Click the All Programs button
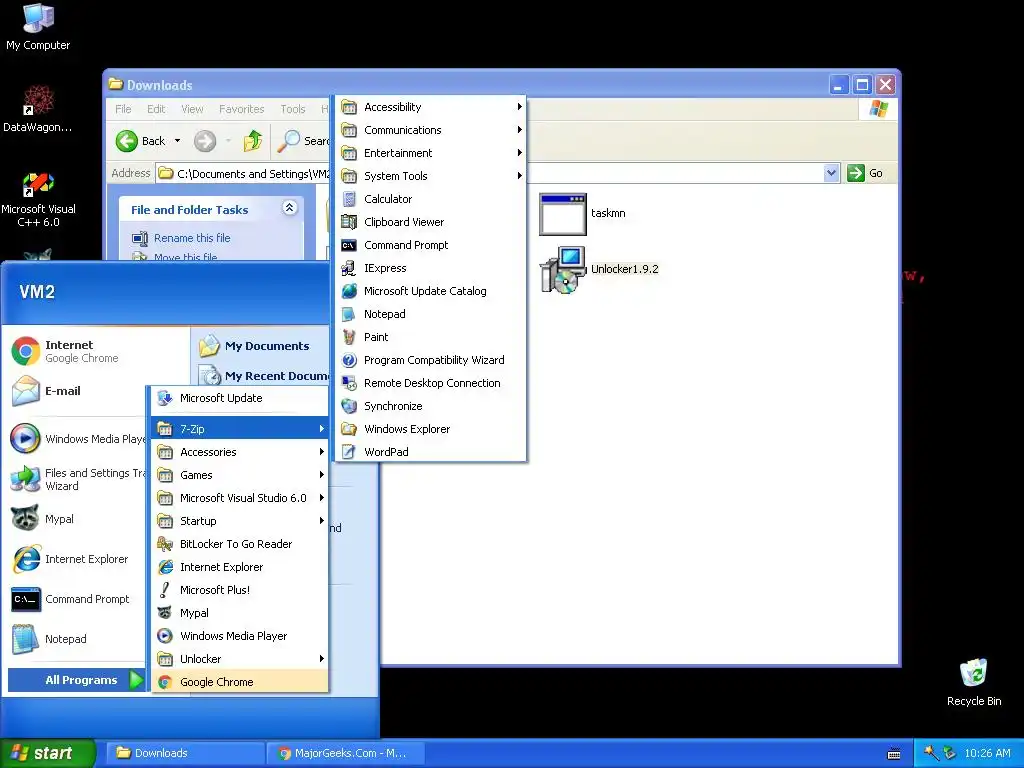 [x=75, y=680]
